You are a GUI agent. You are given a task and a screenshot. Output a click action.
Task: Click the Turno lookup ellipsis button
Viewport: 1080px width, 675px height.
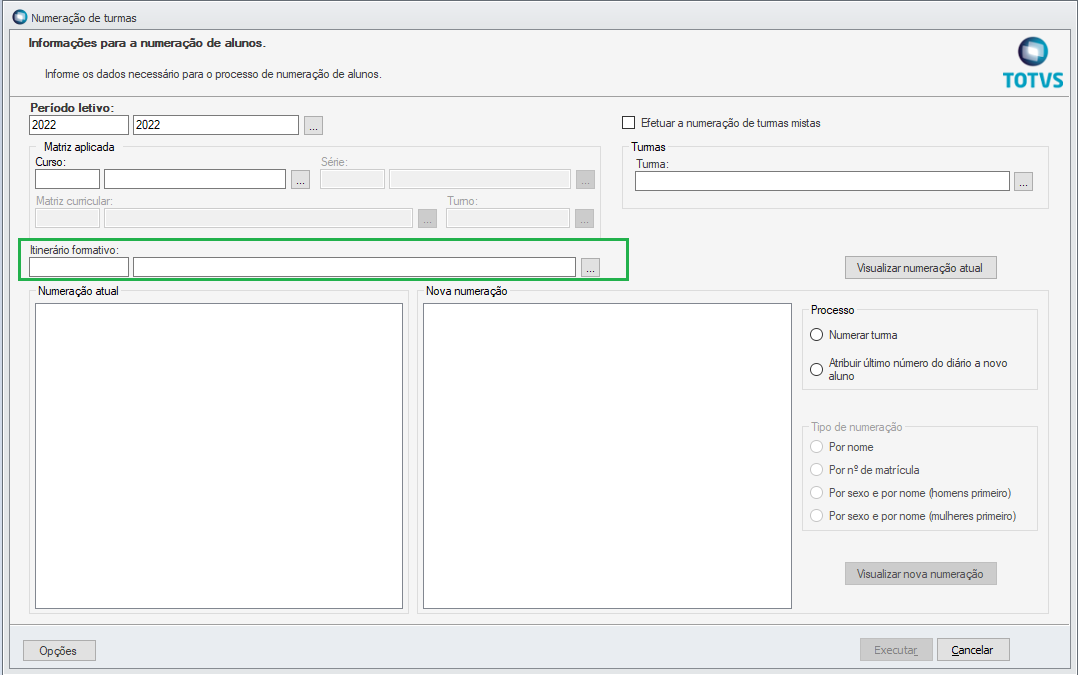coord(584,219)
